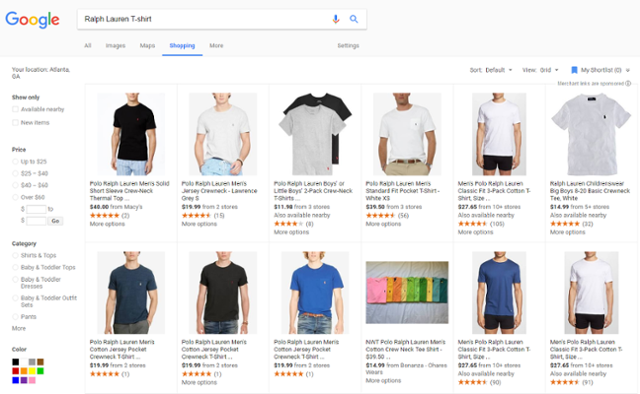Image resolution: width=640 pixels, height=394 pixels.
Task: Click the Go price button
Action: [x=55, y=221]
